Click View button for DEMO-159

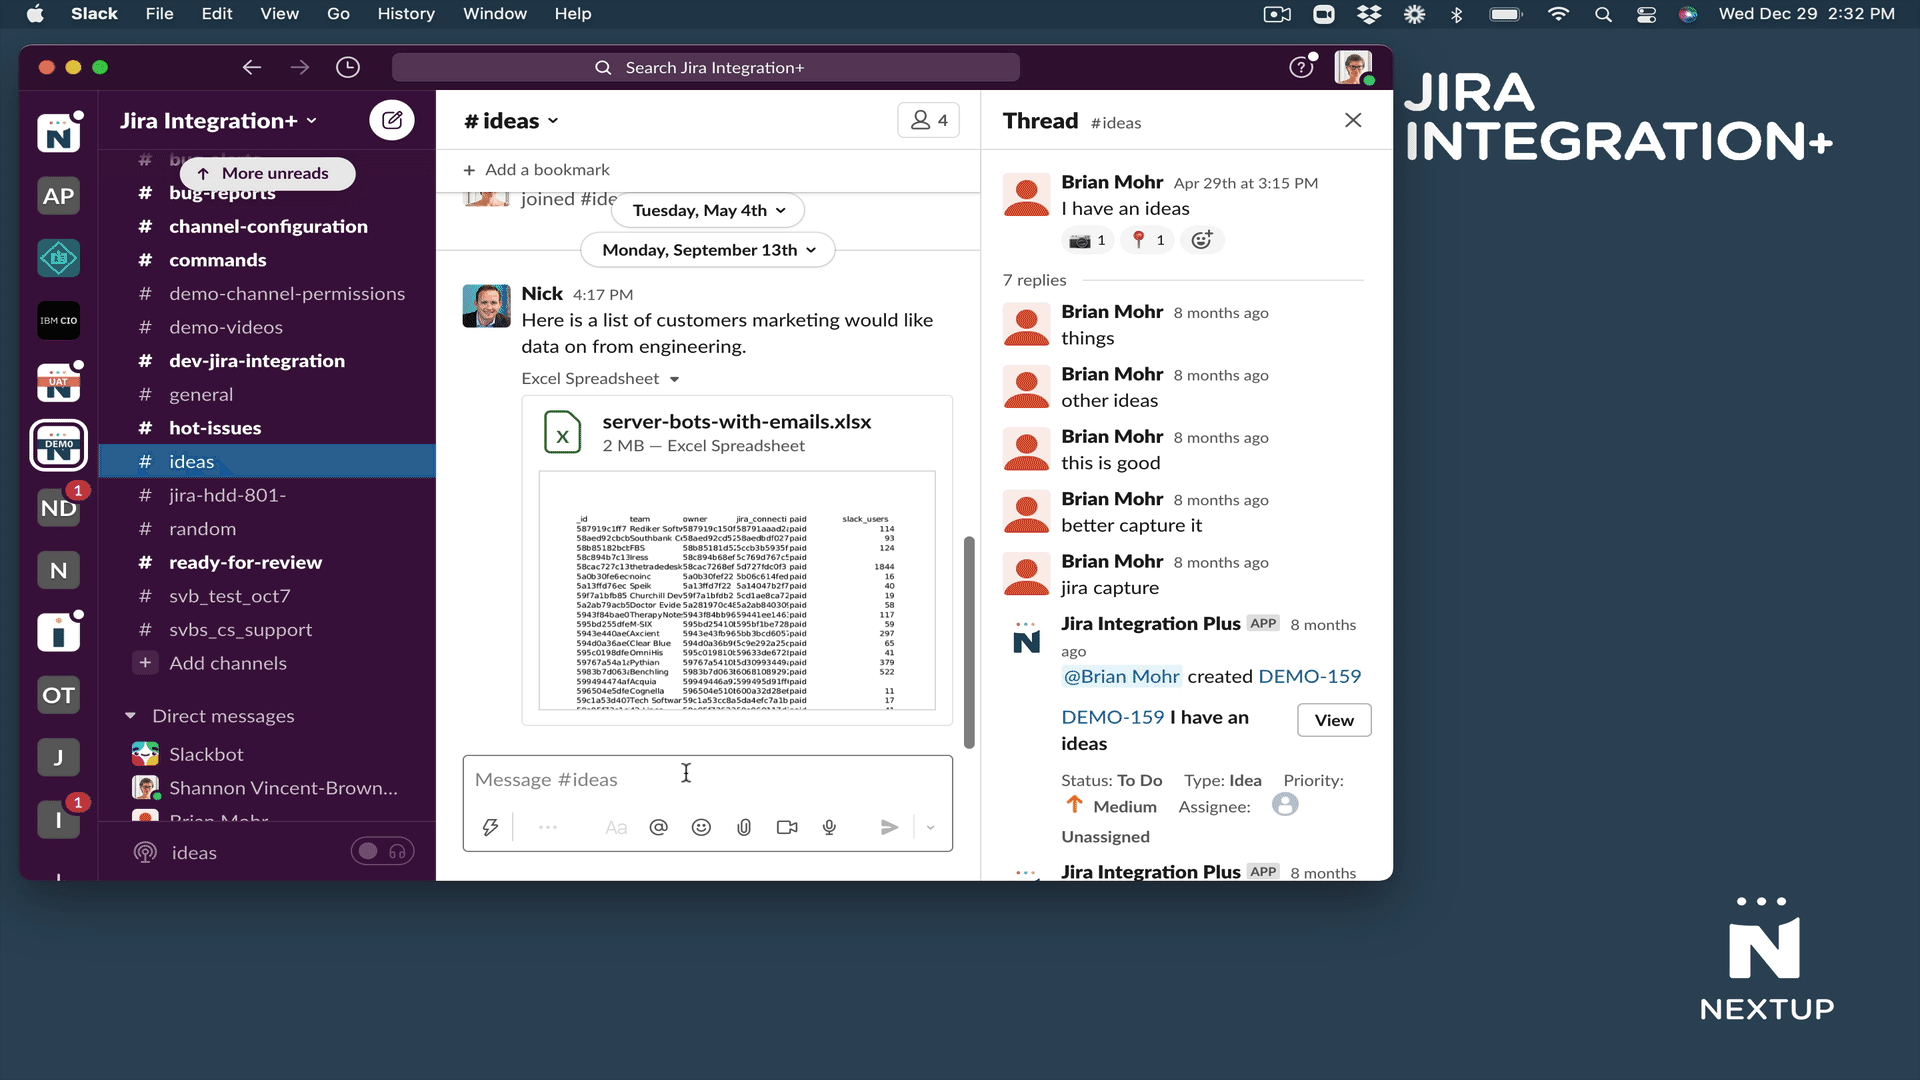point(1334,720)
